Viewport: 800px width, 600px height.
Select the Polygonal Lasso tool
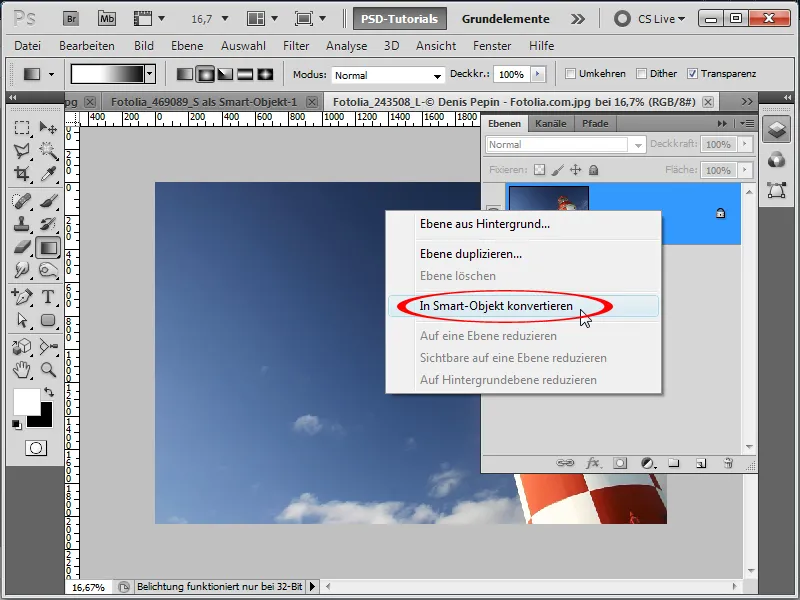coord(21,151)
